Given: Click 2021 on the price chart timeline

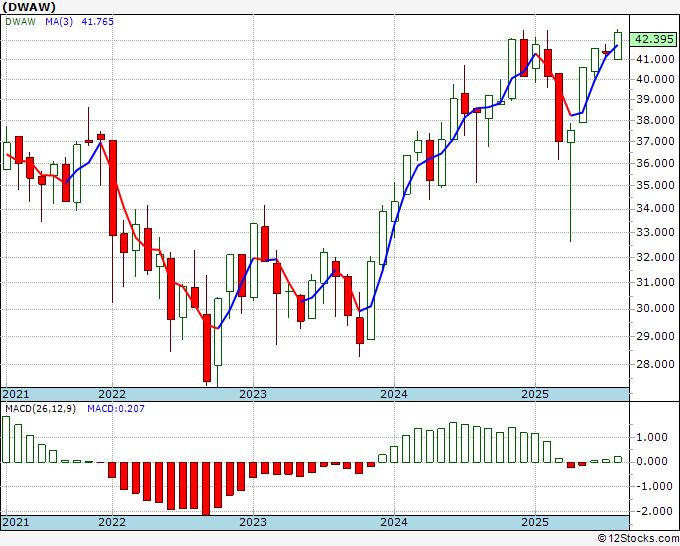Looking at the screenshot, I should pos(16,394).
